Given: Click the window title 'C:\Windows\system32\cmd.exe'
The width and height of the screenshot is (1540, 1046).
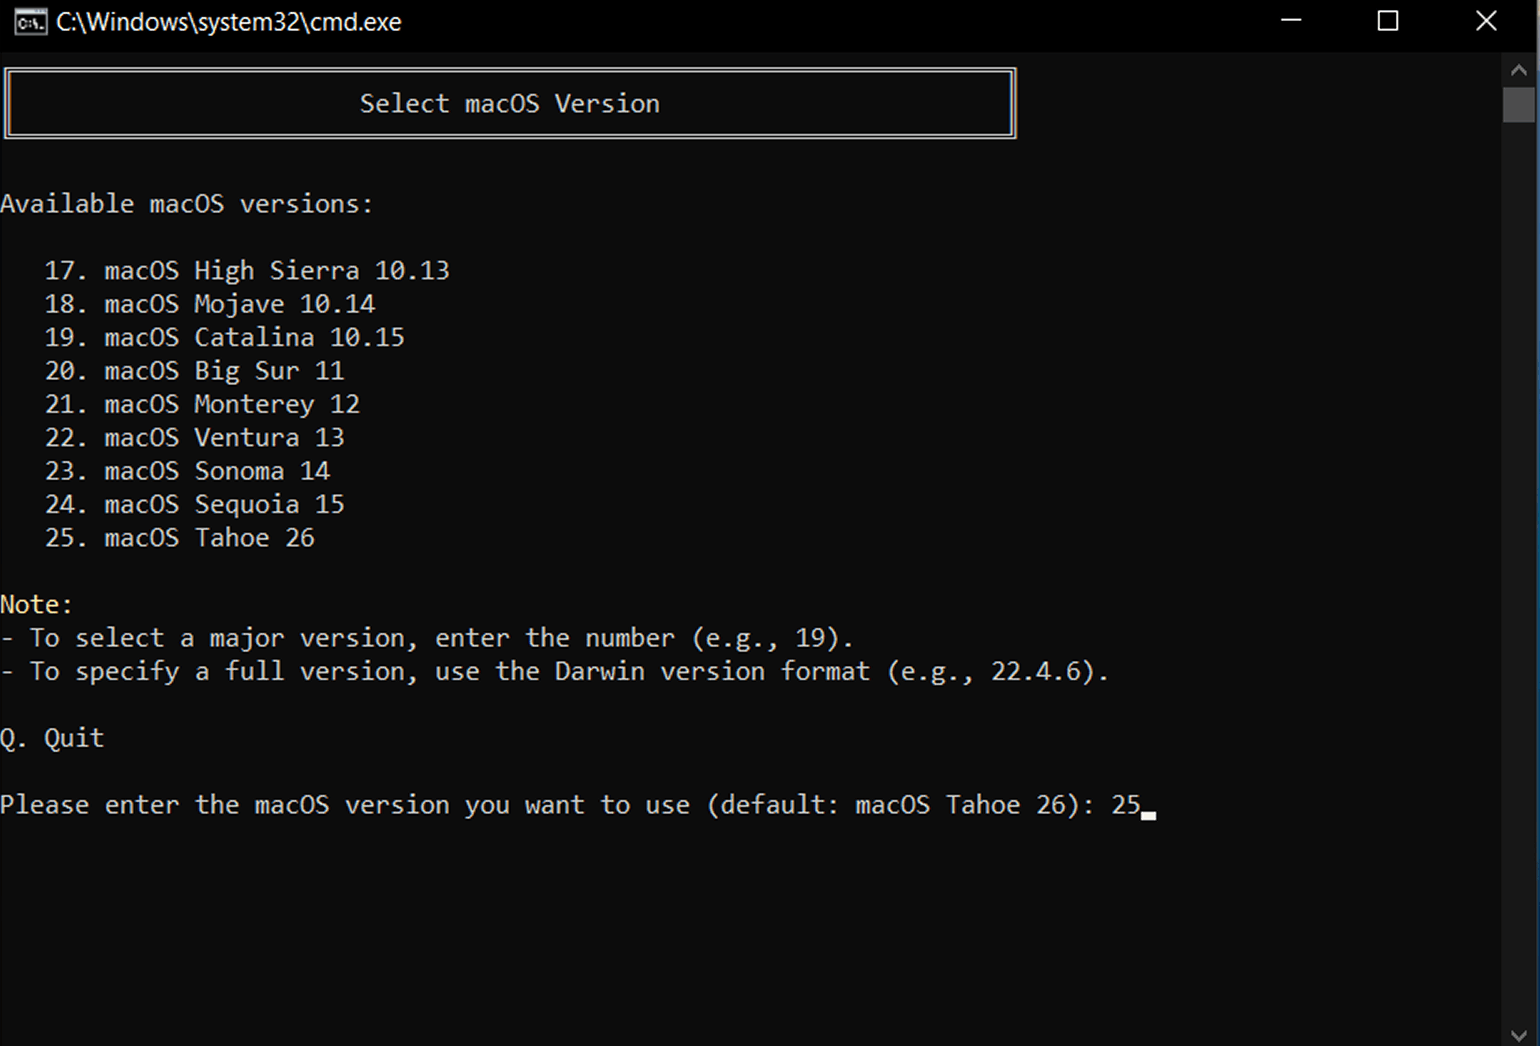Looking at the screenshot, I should (x=229, y=22).
